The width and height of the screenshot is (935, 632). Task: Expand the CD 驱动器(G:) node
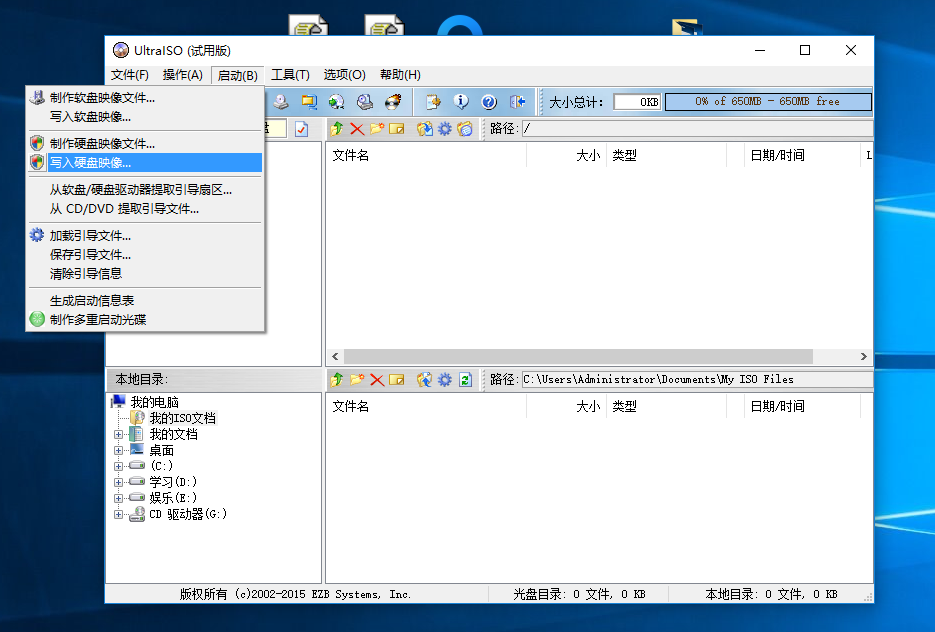(x=118, y=514)
